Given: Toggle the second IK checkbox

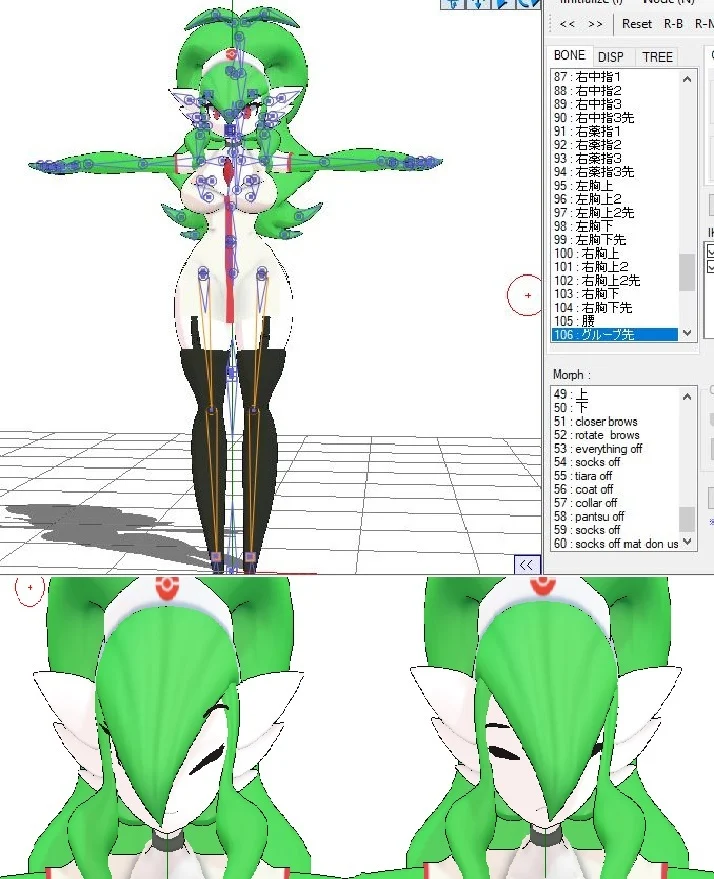Looking at the screenshot, I should tap(710, 266).
